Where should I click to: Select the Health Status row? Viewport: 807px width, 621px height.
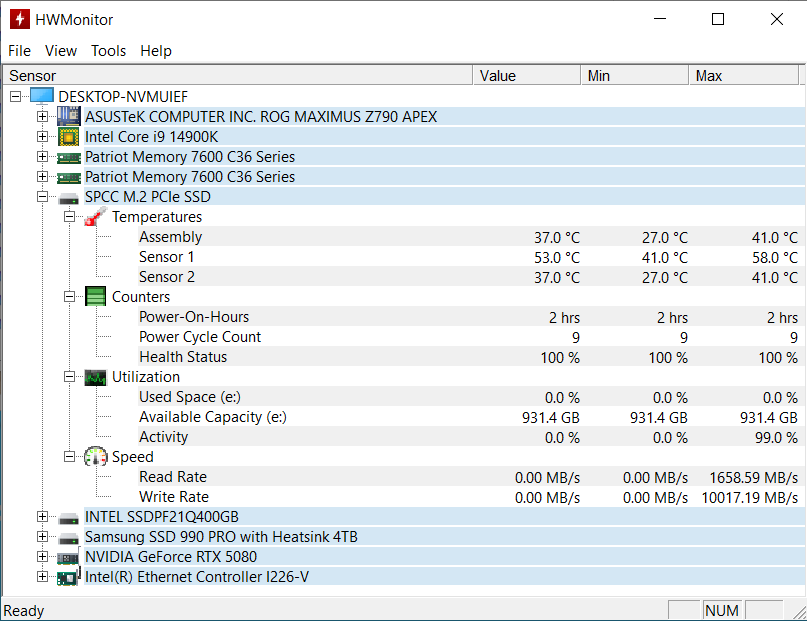tap(469, 357)
